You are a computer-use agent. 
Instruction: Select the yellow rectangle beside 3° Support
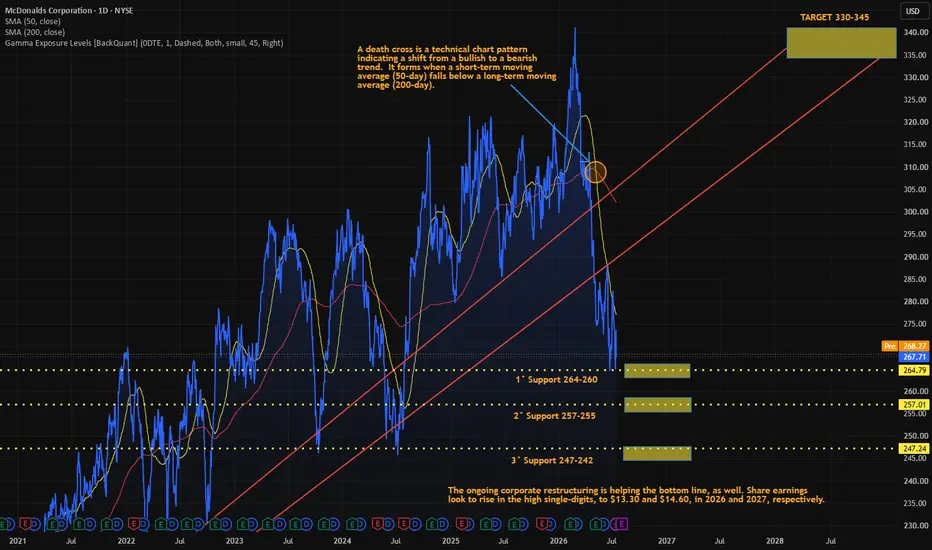click(657, 453)
